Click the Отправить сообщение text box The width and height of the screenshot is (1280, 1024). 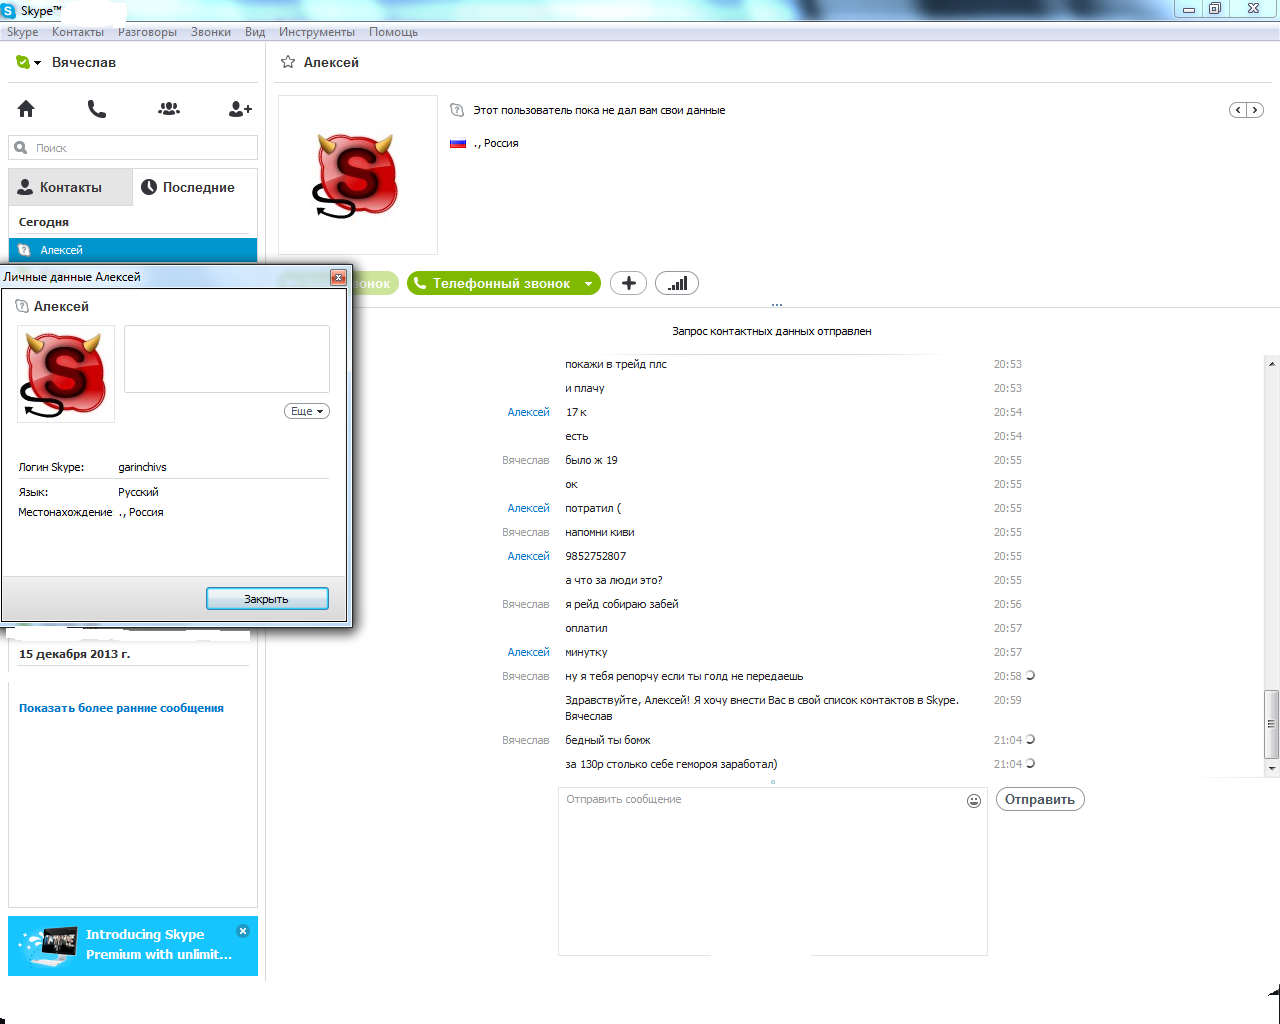click(x=772, y=871)
